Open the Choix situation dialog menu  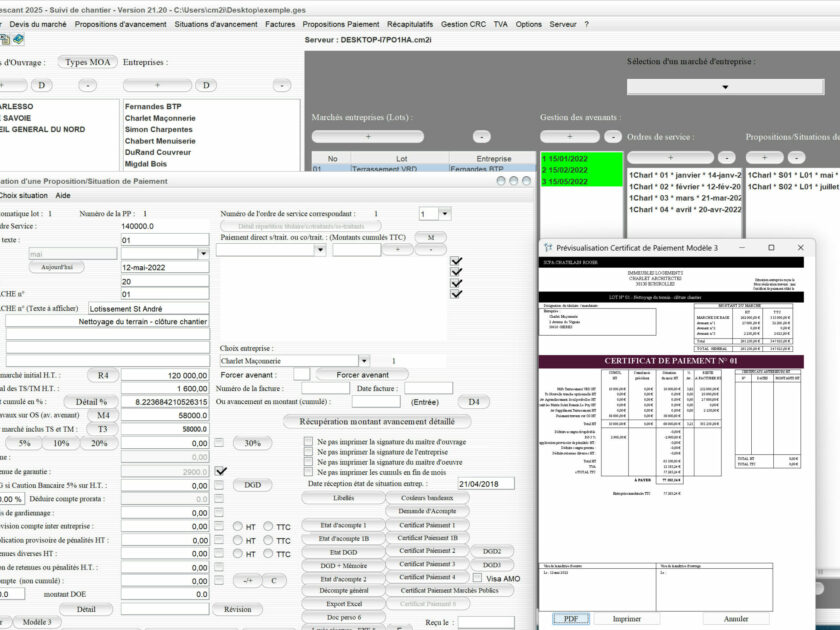[x=24, y=196]
